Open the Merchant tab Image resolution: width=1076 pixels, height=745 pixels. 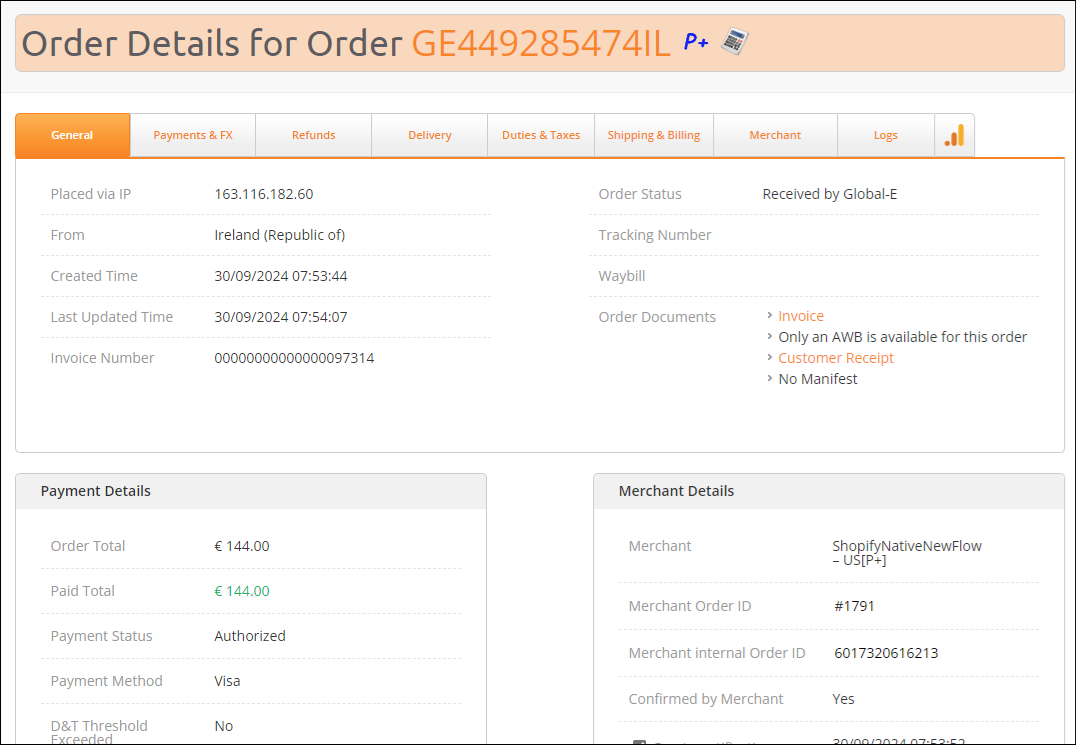(775, 135)
